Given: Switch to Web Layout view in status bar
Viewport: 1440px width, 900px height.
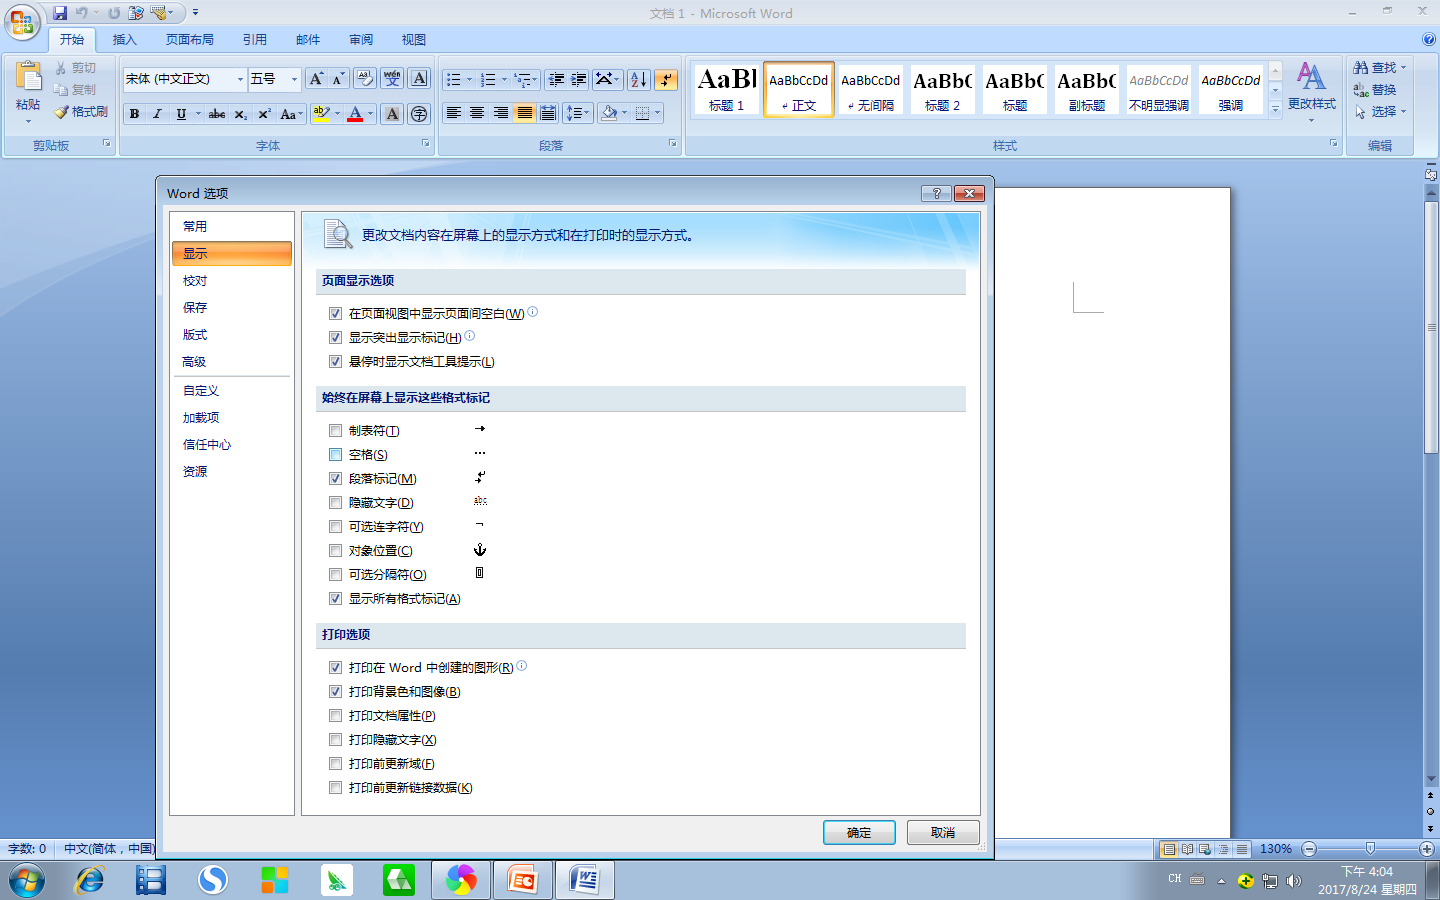Looking at the screenshot, I should pyautogui.click(x=1205, y=849).
